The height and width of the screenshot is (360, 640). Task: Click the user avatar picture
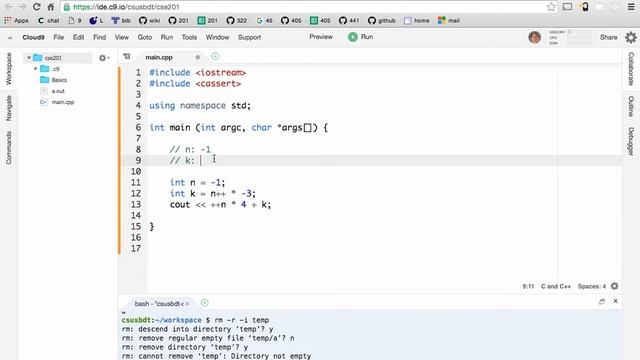535,37
